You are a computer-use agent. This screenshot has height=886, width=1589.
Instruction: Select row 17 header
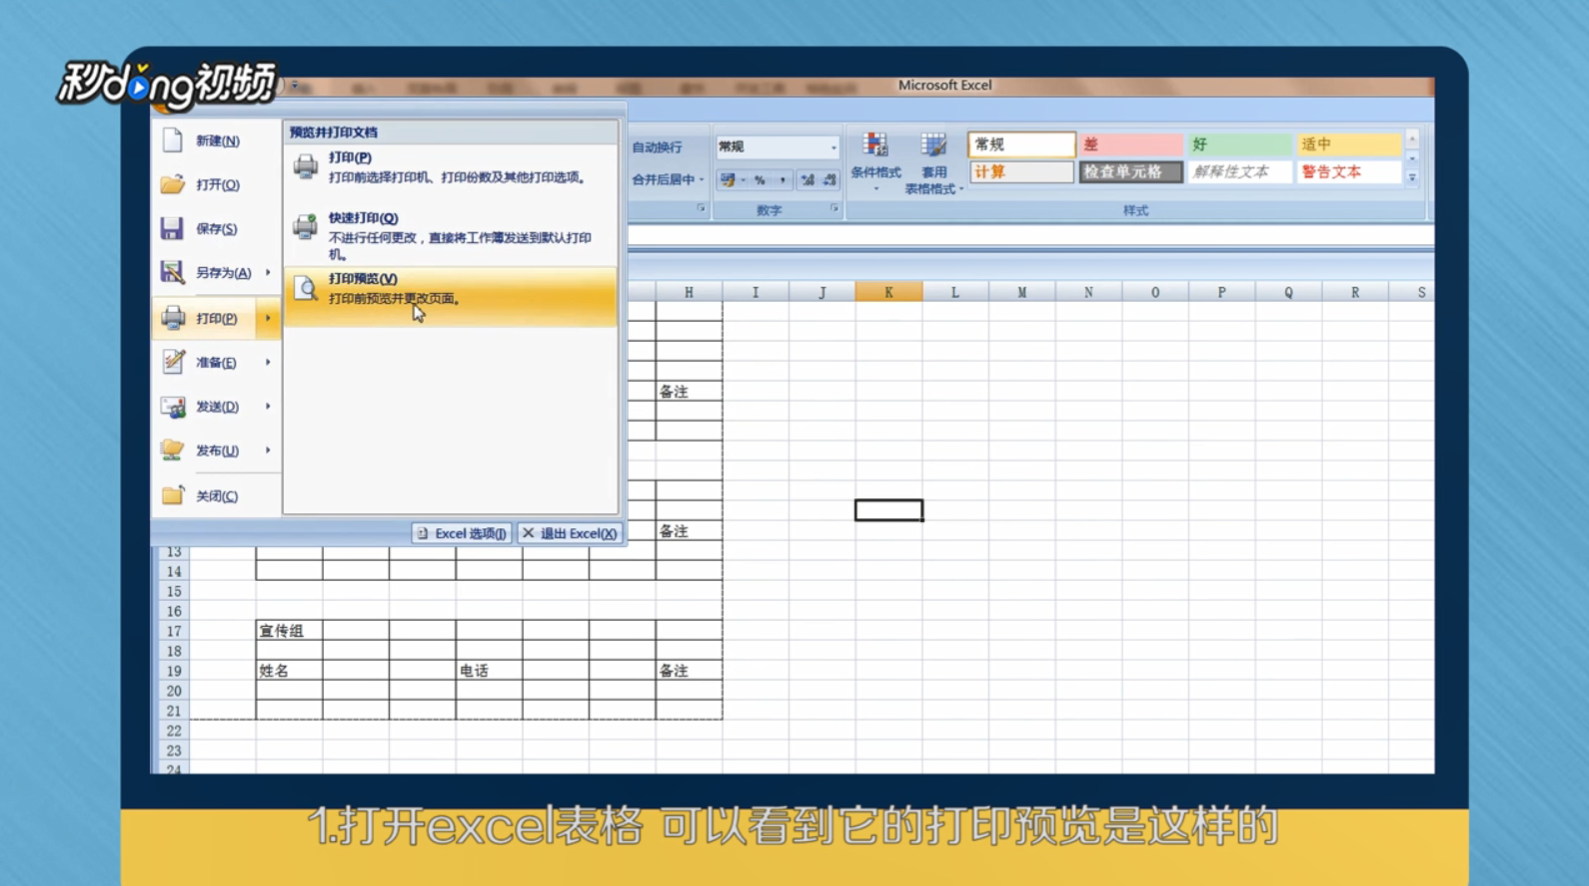[173, 631]
